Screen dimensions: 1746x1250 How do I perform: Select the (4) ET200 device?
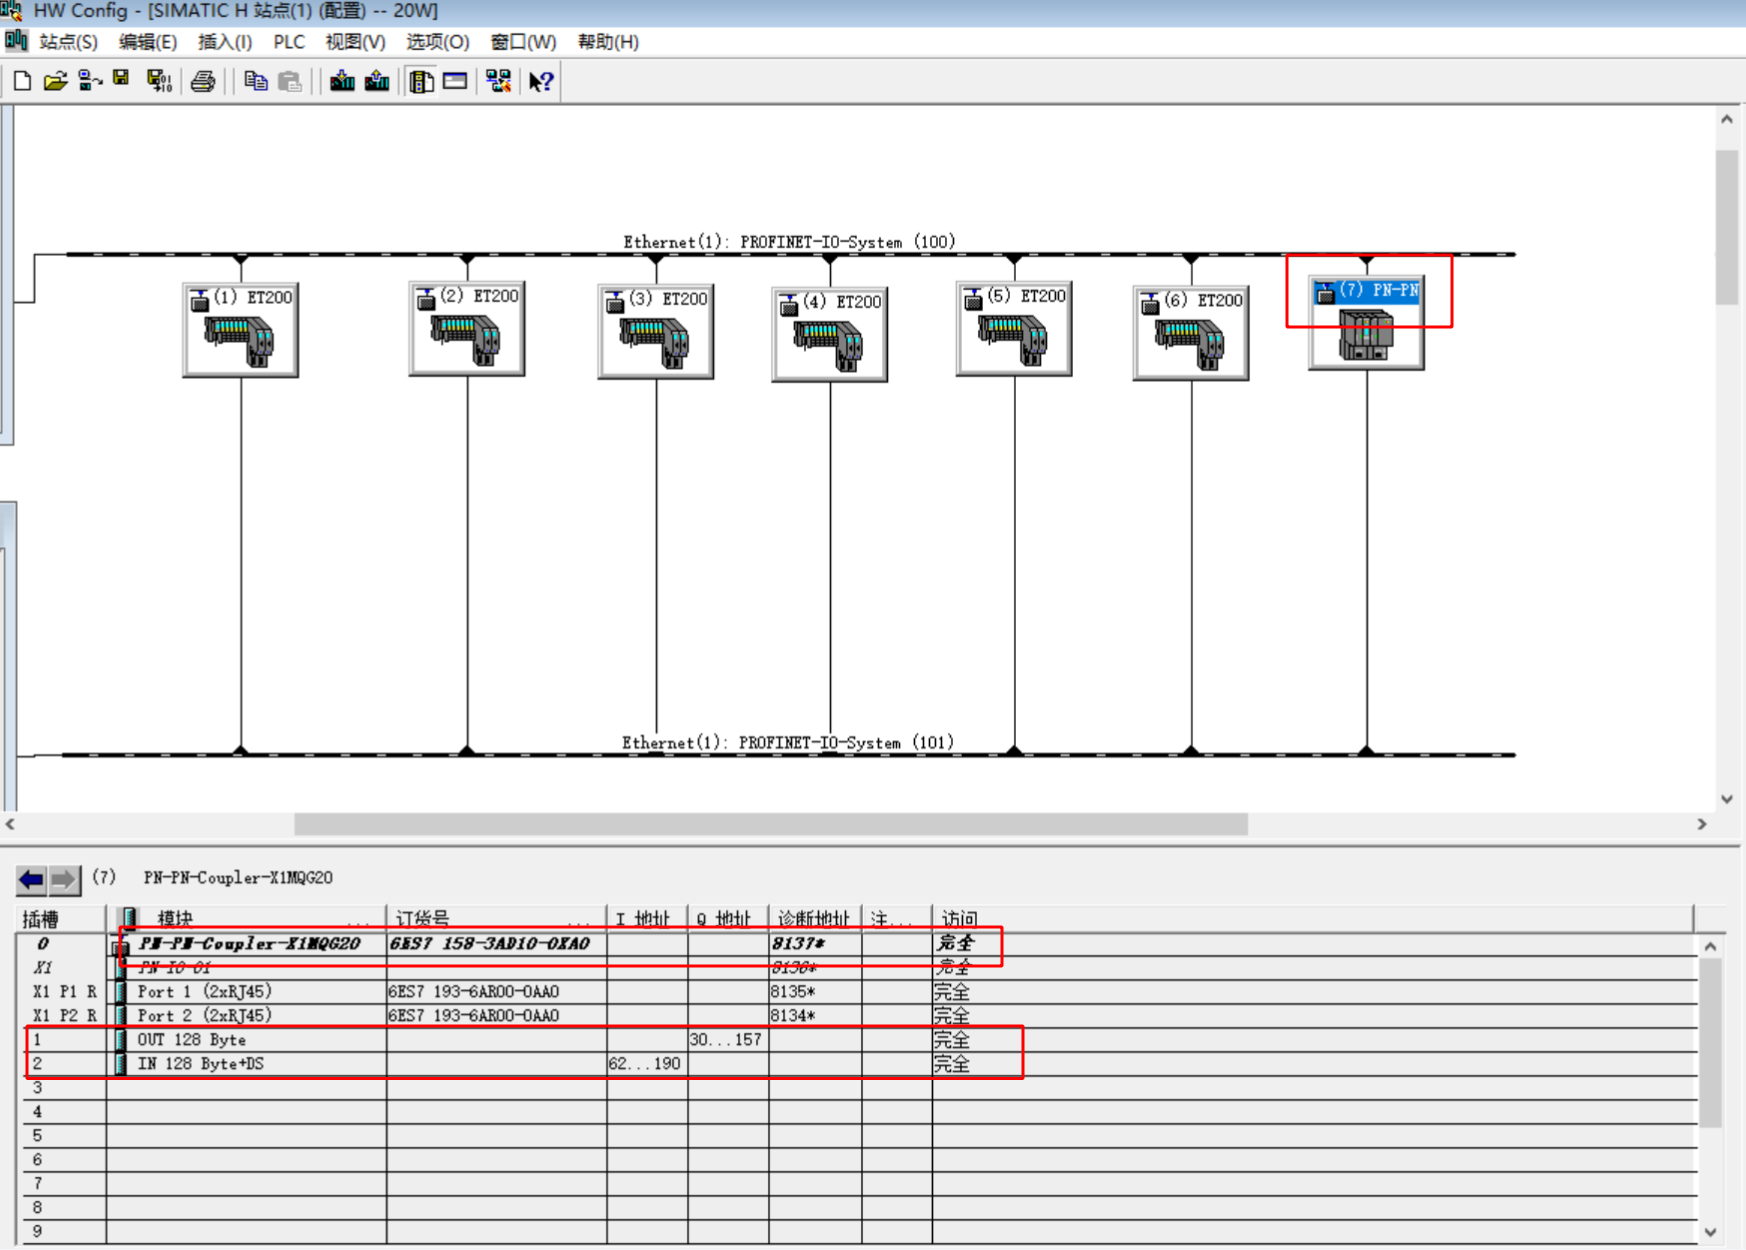830,334
